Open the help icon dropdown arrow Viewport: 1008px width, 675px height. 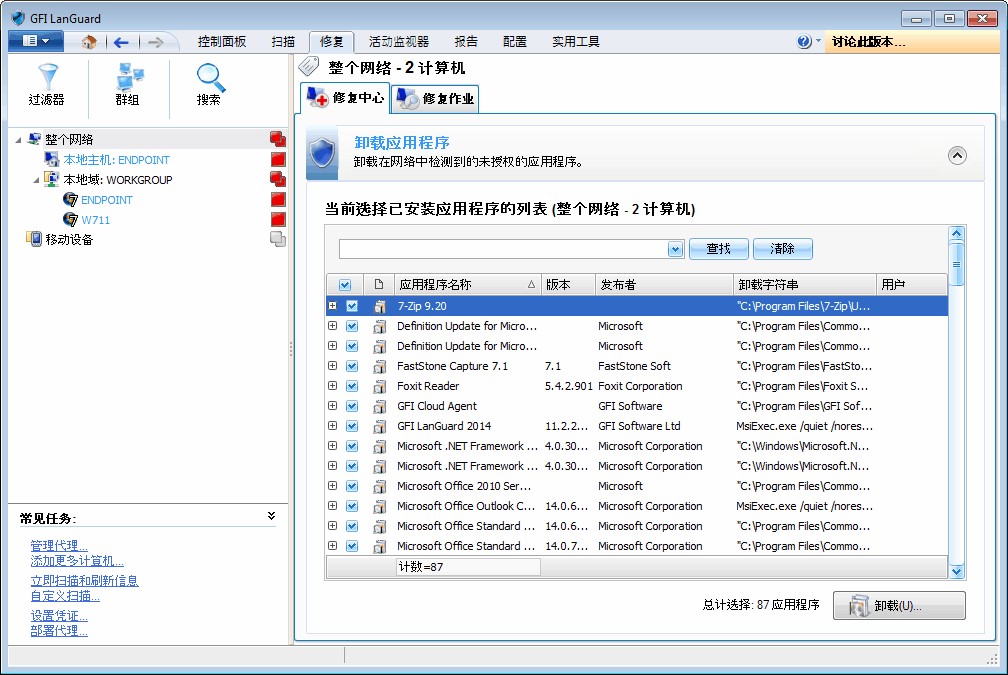coord(818,40)
